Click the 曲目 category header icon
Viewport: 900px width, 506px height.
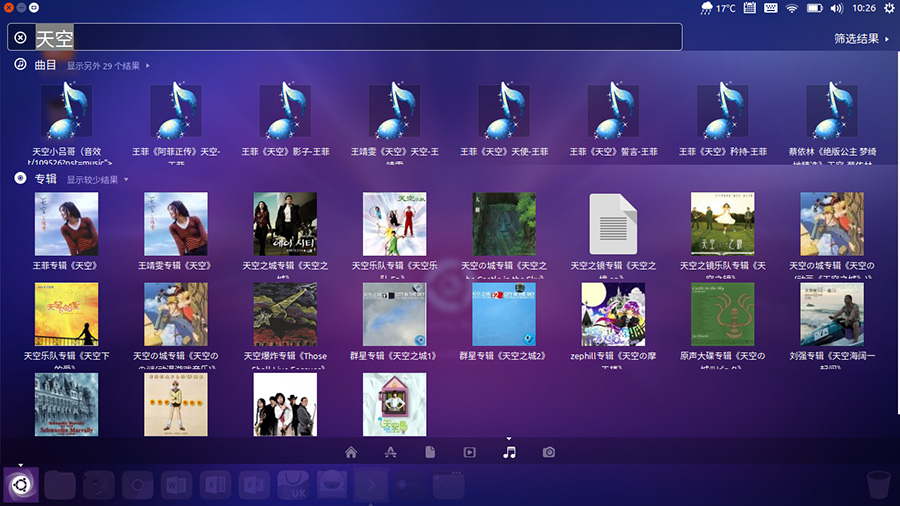point(20,64)
